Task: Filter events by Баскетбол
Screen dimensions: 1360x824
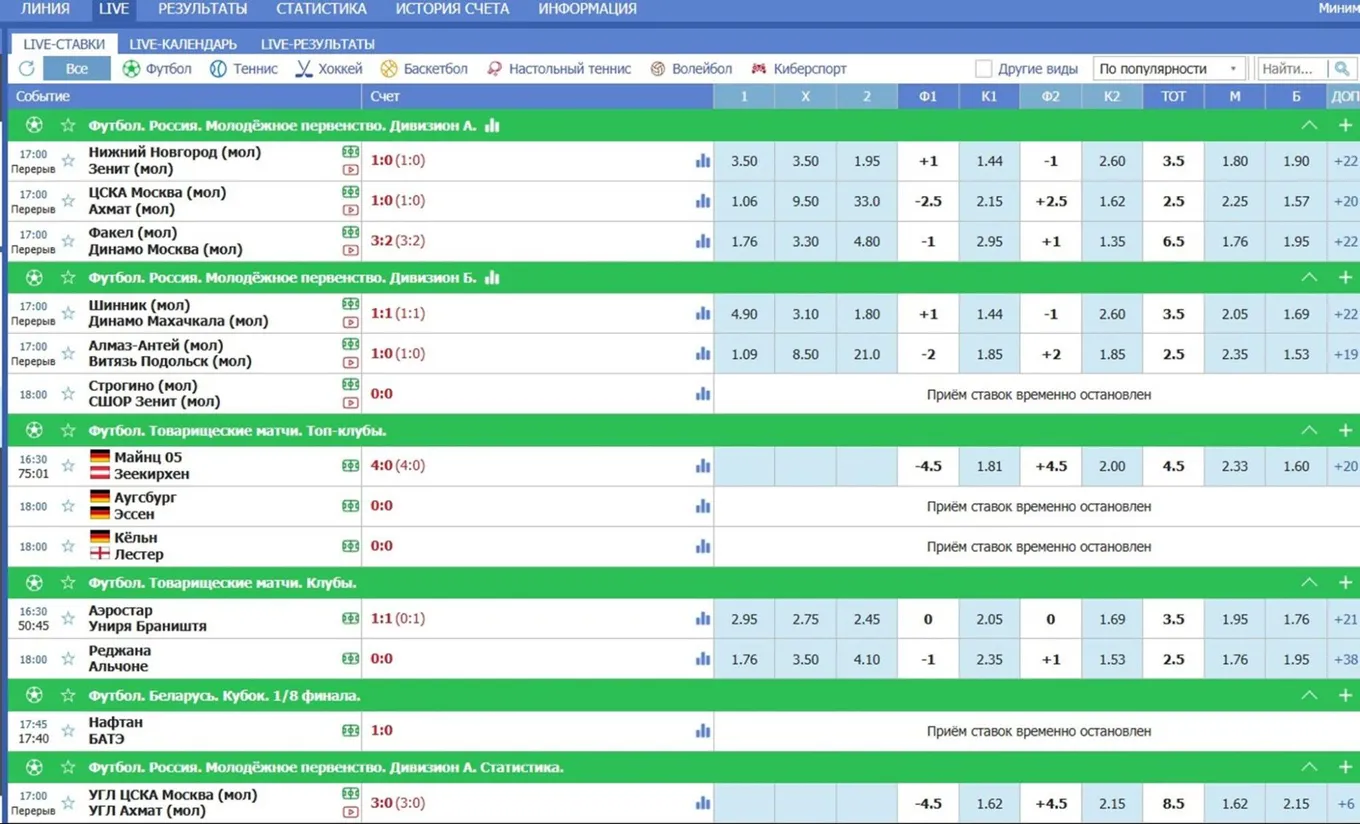Action: point(424,69)
